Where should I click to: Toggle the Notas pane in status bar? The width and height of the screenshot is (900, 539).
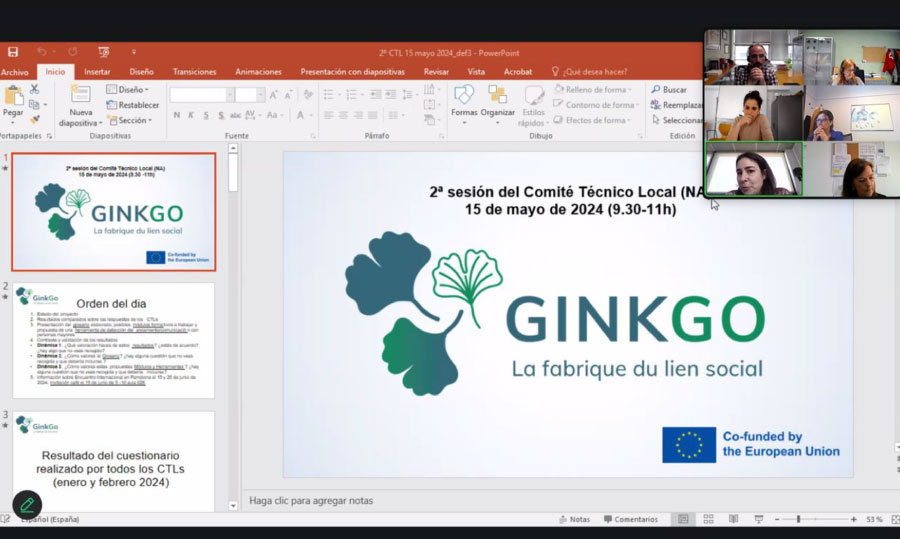[x=574, y=520]
